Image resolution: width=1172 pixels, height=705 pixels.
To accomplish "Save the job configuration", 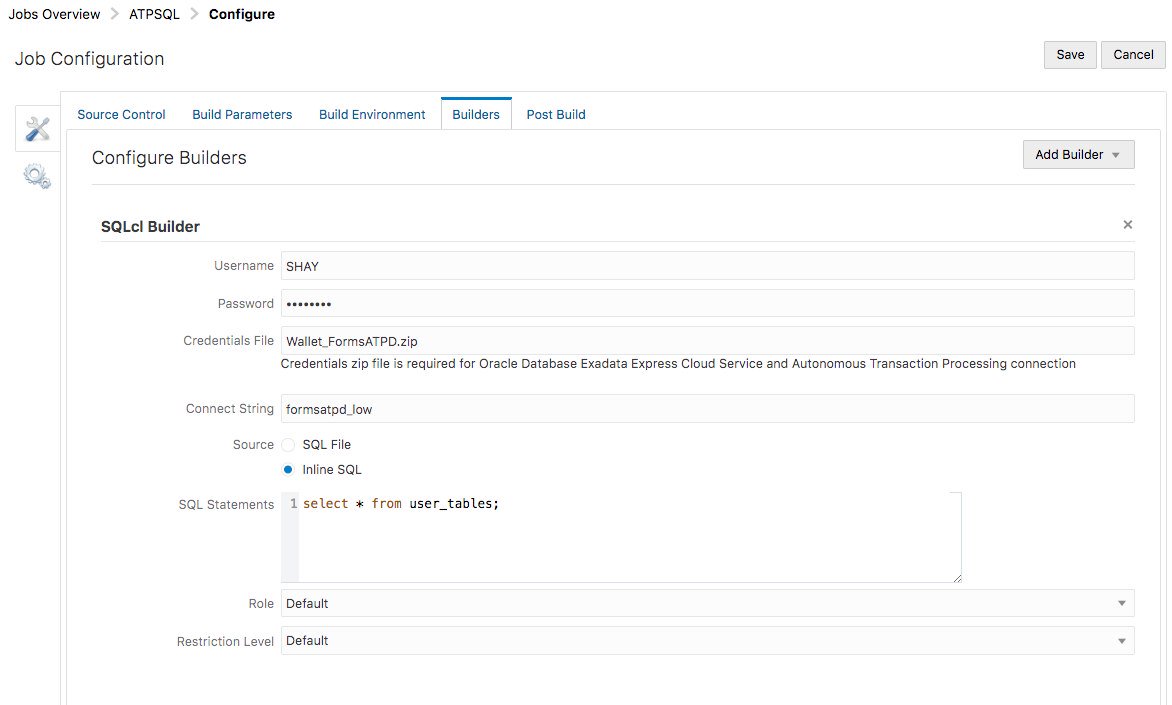I will click(x=1069, y=55).
